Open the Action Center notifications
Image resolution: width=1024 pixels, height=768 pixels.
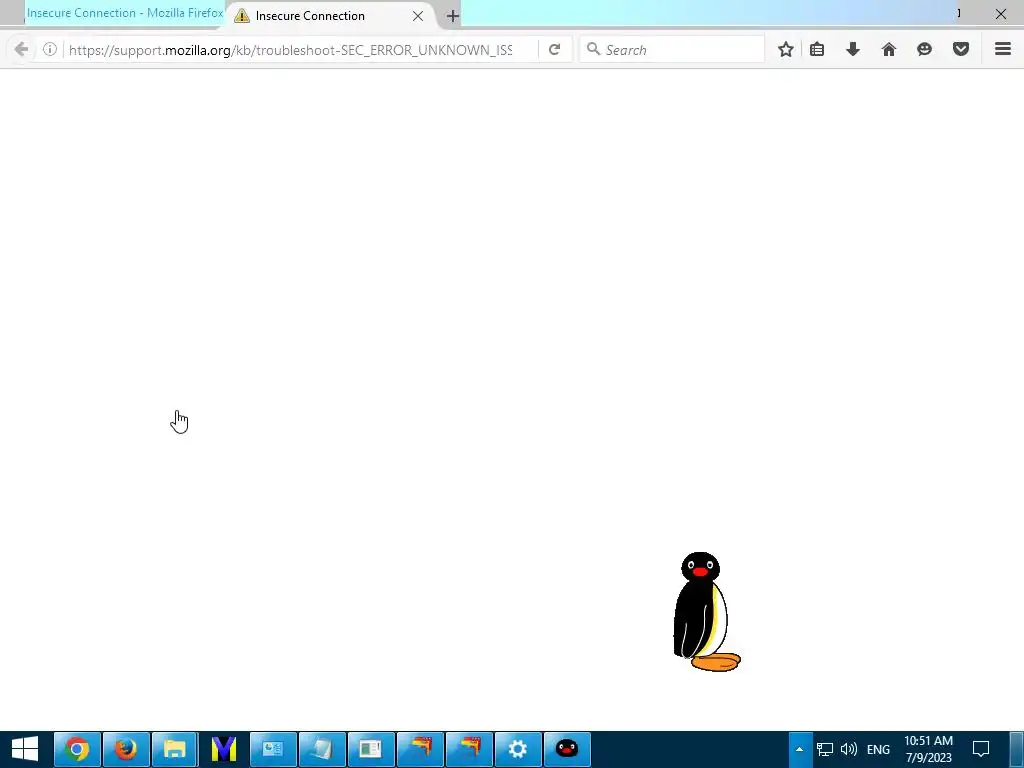point(981,749)
